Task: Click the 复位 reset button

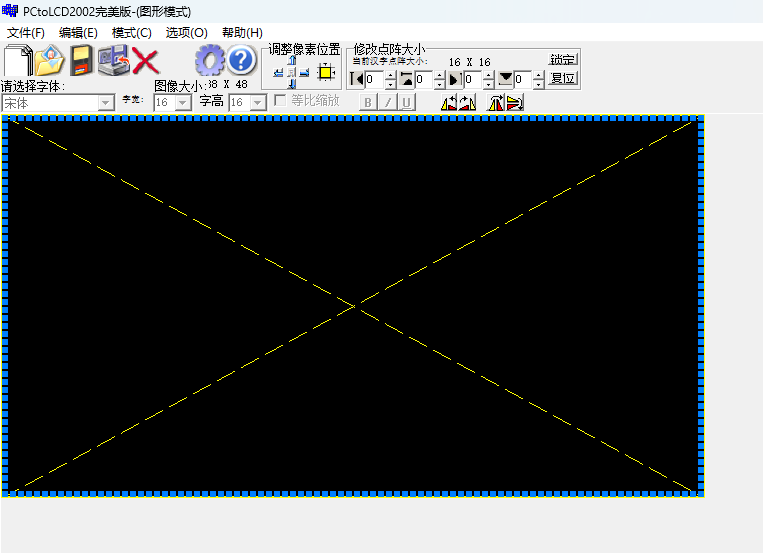Action: (563, 78)
